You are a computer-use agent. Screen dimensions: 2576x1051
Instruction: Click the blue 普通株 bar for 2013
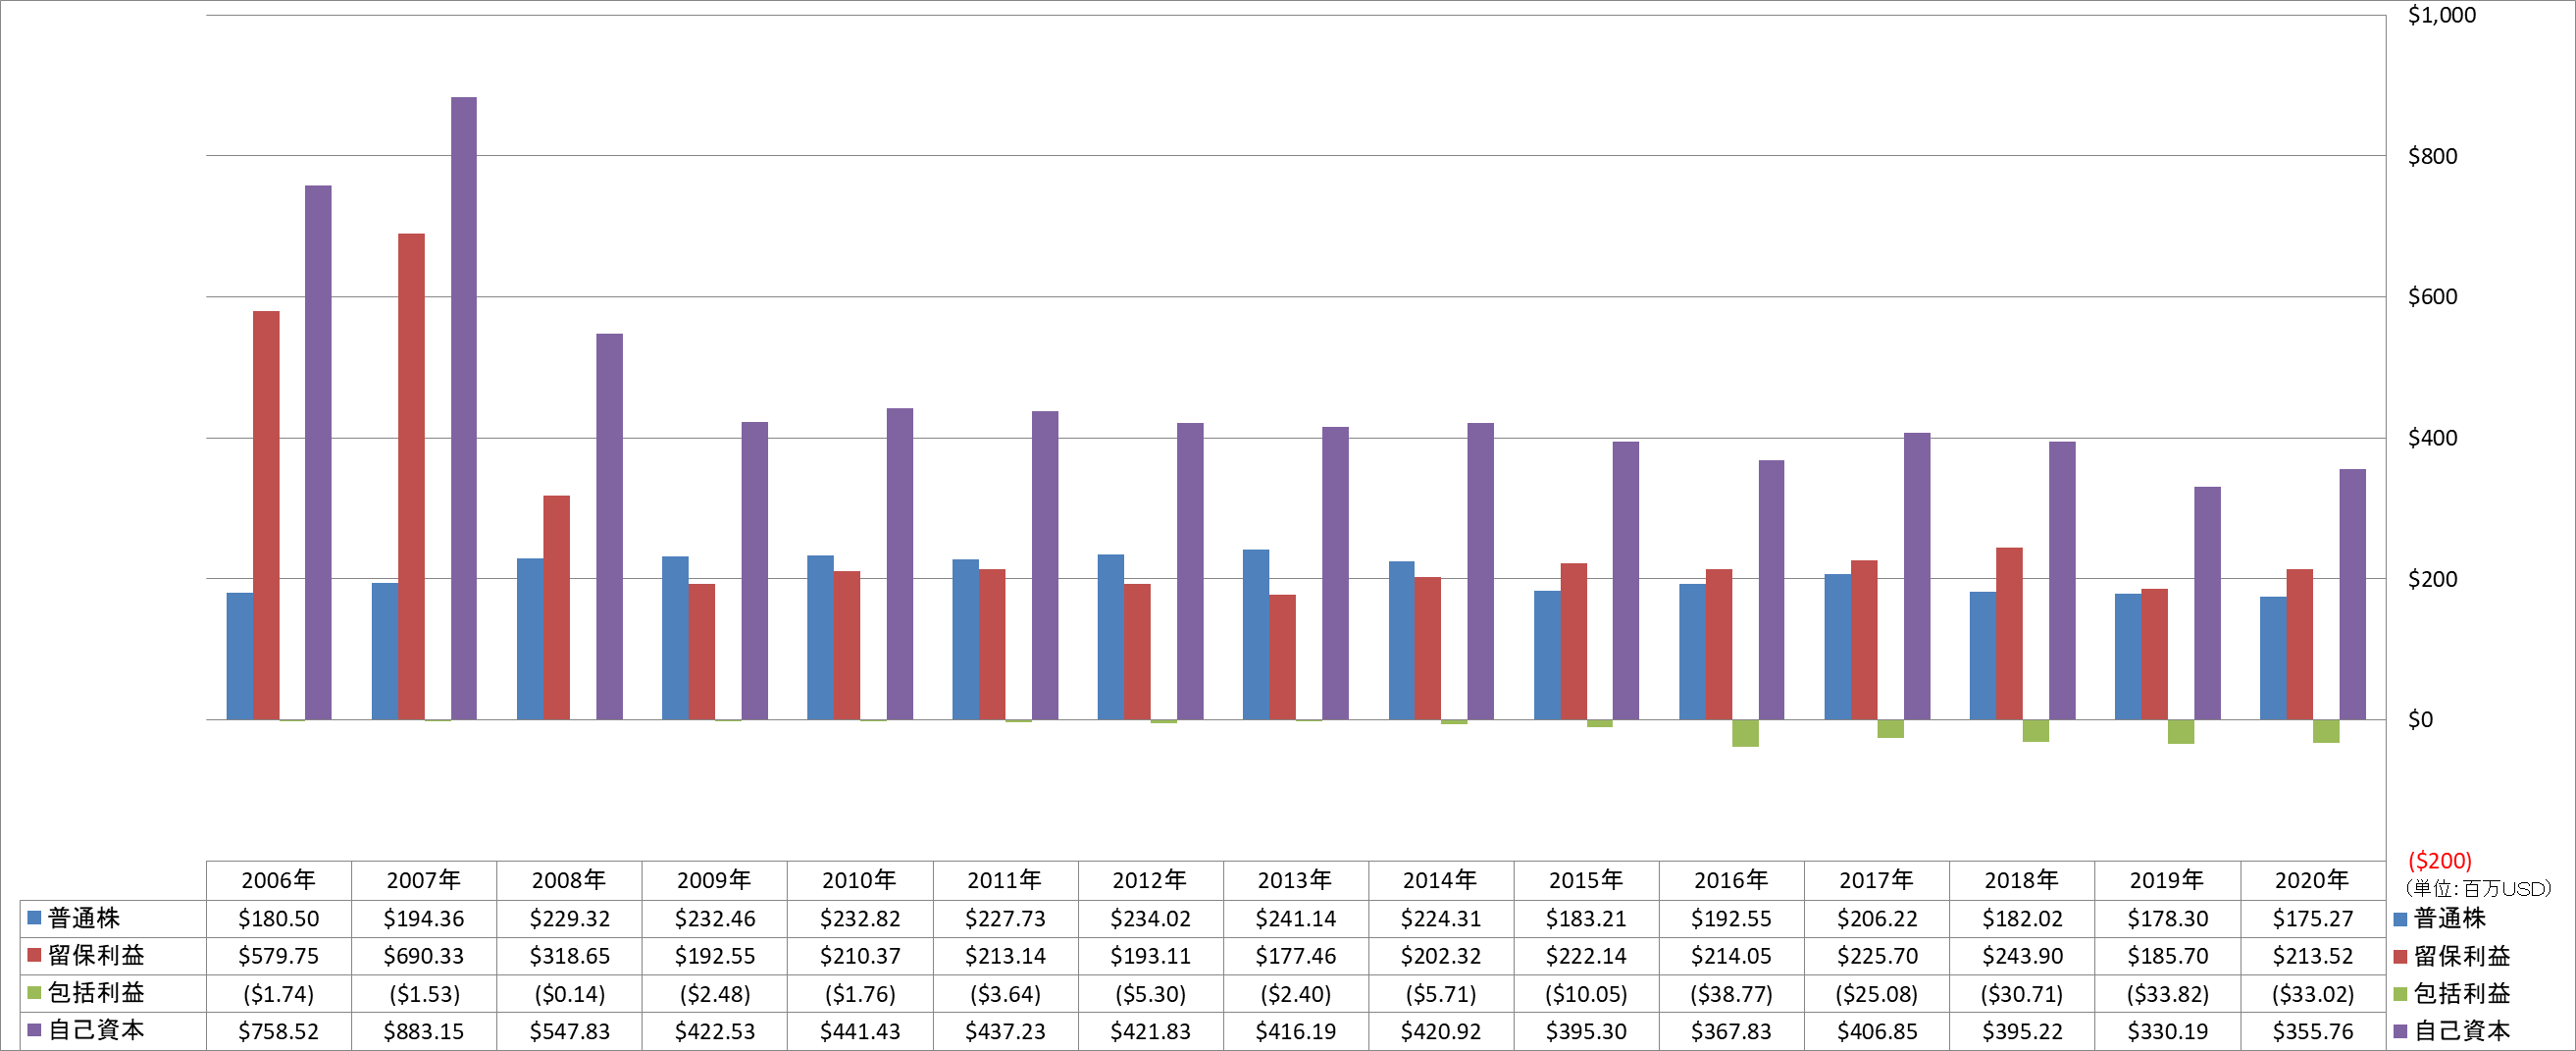point(1256,635)
